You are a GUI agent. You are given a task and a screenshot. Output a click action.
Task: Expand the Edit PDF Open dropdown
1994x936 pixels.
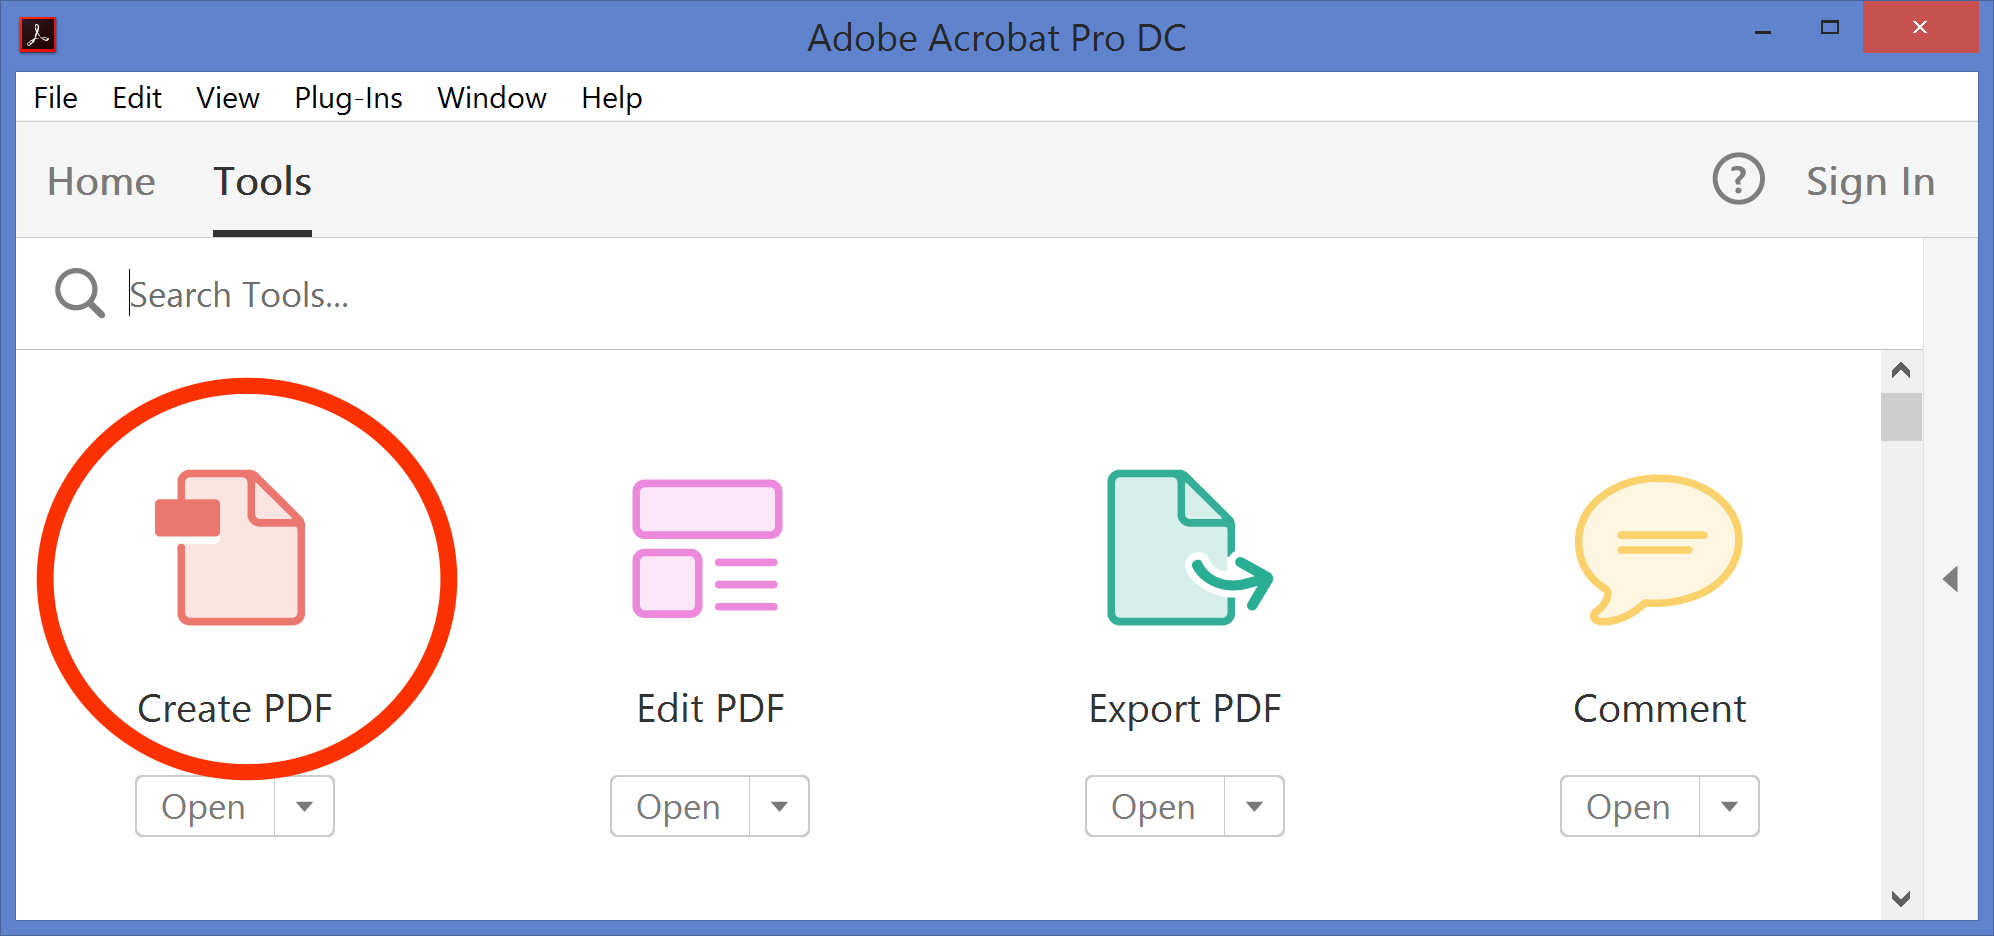click(x=780, y=806)
